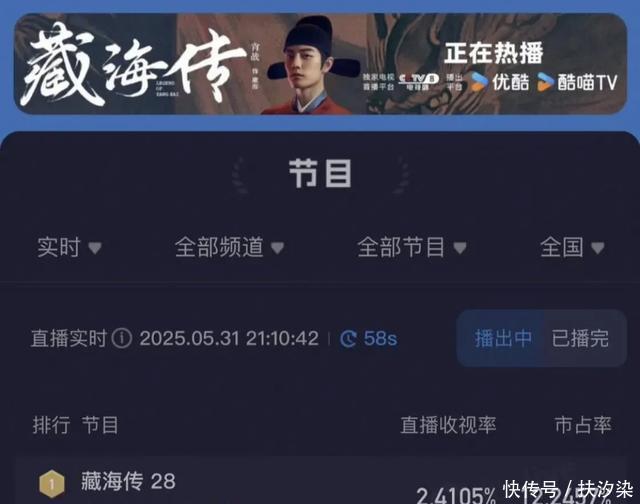Click the 市占率 column header
Image resolution: width=640 pixels, height=504 pixels.
coord(583,425)
